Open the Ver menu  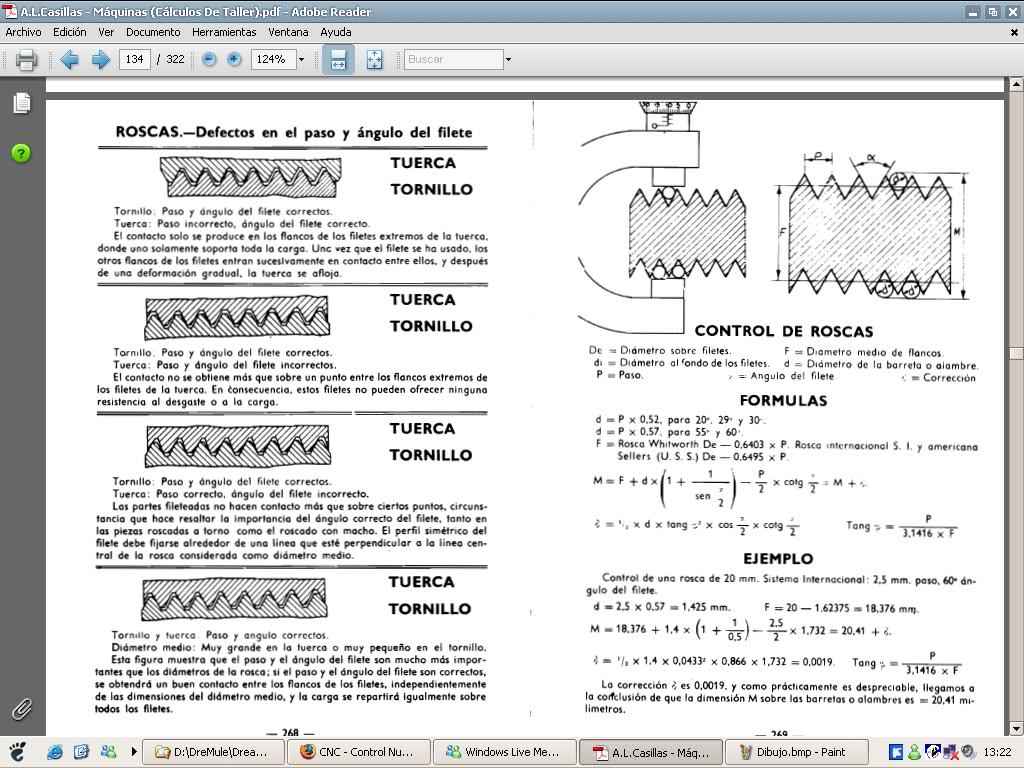[106, 32]
